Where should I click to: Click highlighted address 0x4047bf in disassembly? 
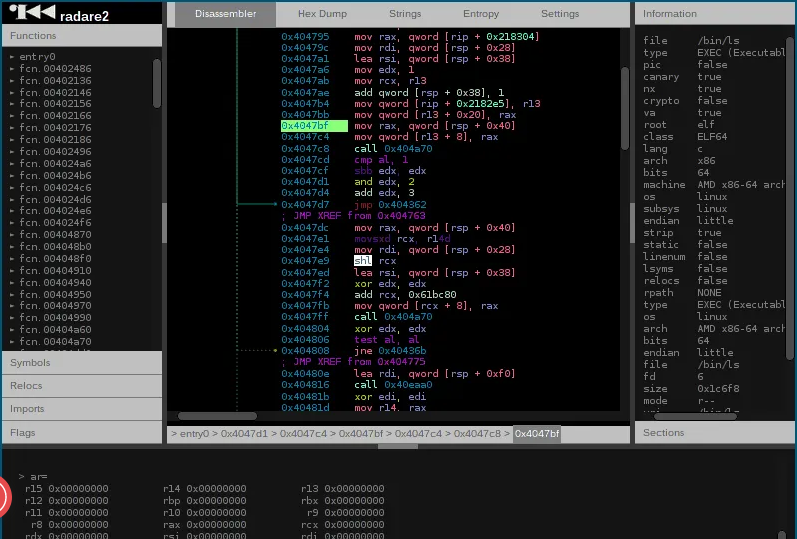314,126
